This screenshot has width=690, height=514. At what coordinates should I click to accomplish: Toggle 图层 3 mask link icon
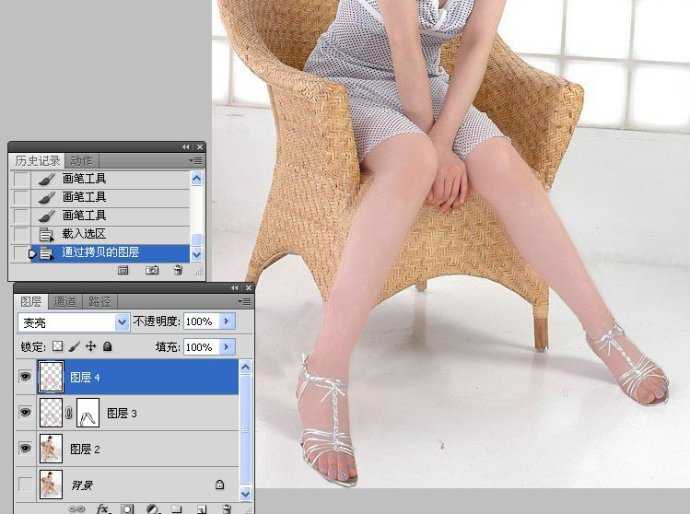click(69, 413)
